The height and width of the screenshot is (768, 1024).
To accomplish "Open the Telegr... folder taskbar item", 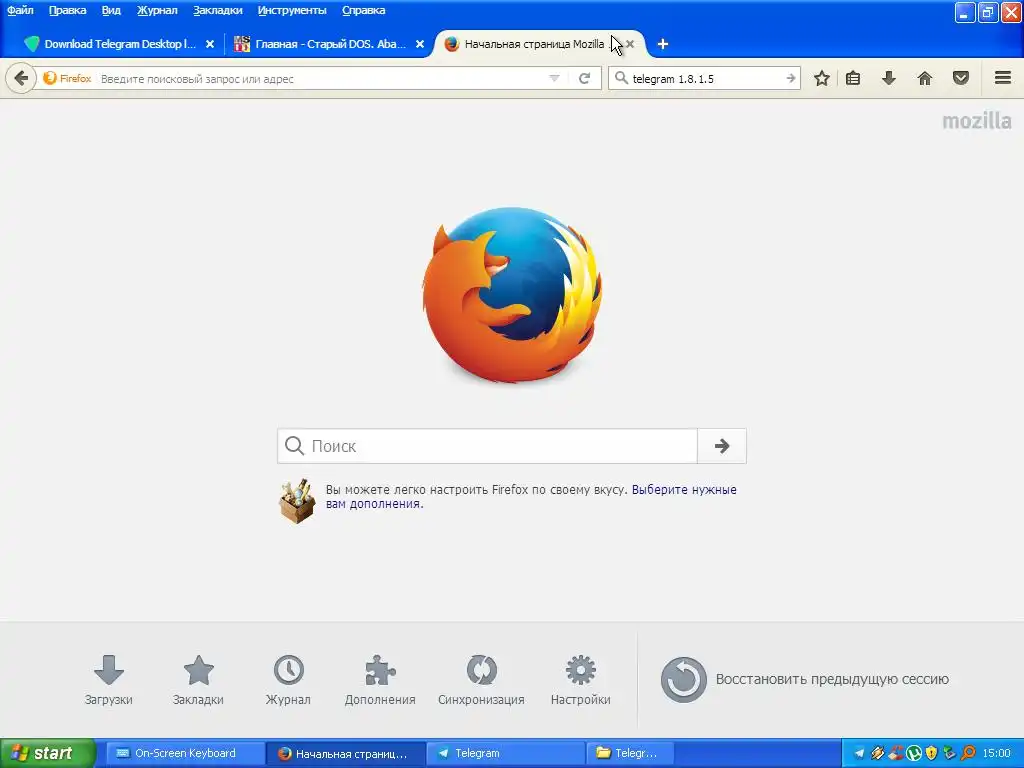I will [x=629, y=753].
